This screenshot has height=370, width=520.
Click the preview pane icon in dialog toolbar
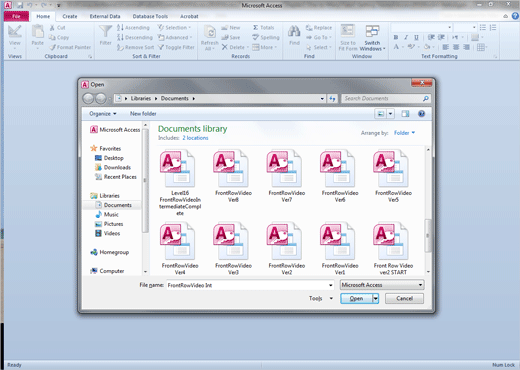click(405, 114)
